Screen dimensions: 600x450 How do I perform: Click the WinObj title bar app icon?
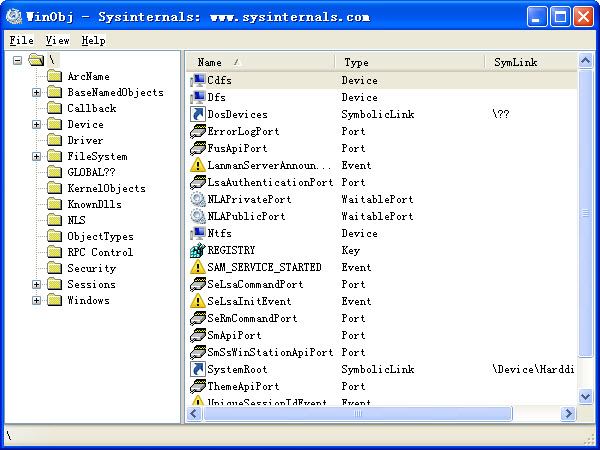click(14, 16)
